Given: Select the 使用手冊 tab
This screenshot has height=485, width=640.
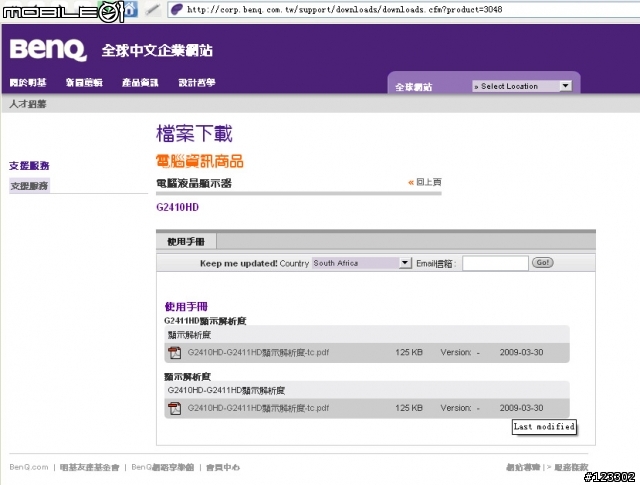Looking at the screenshot, I should coord(186,242).
